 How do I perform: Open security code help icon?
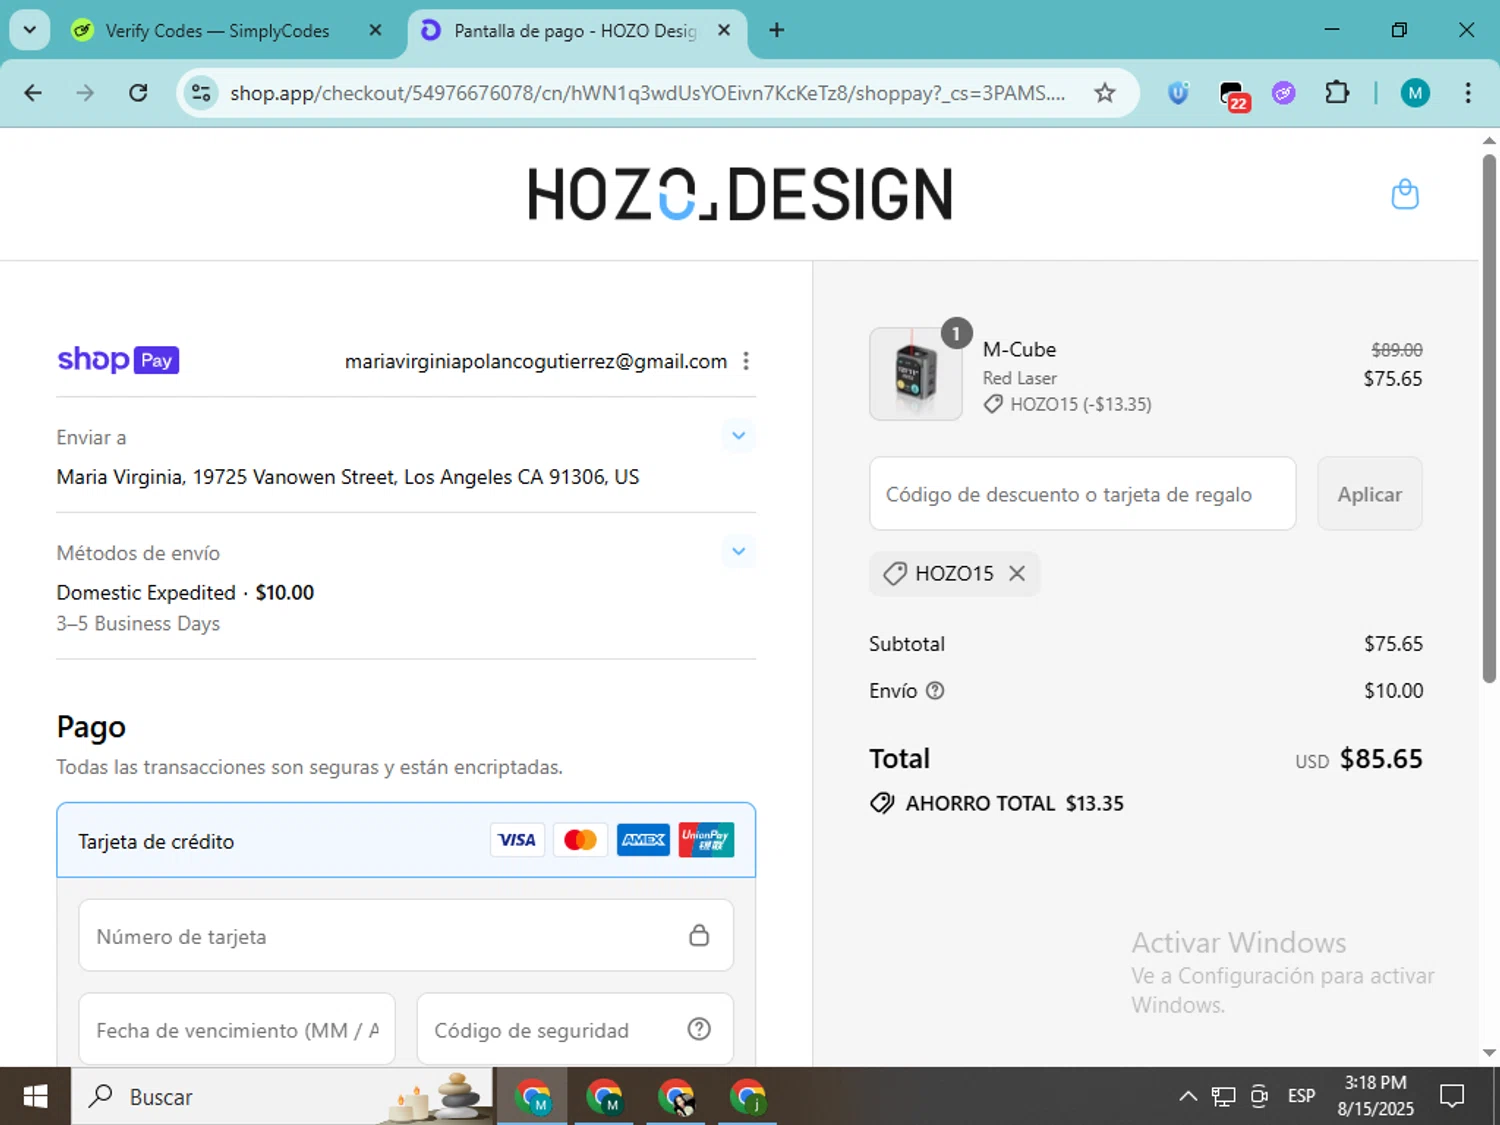(x=699, y=1029)
